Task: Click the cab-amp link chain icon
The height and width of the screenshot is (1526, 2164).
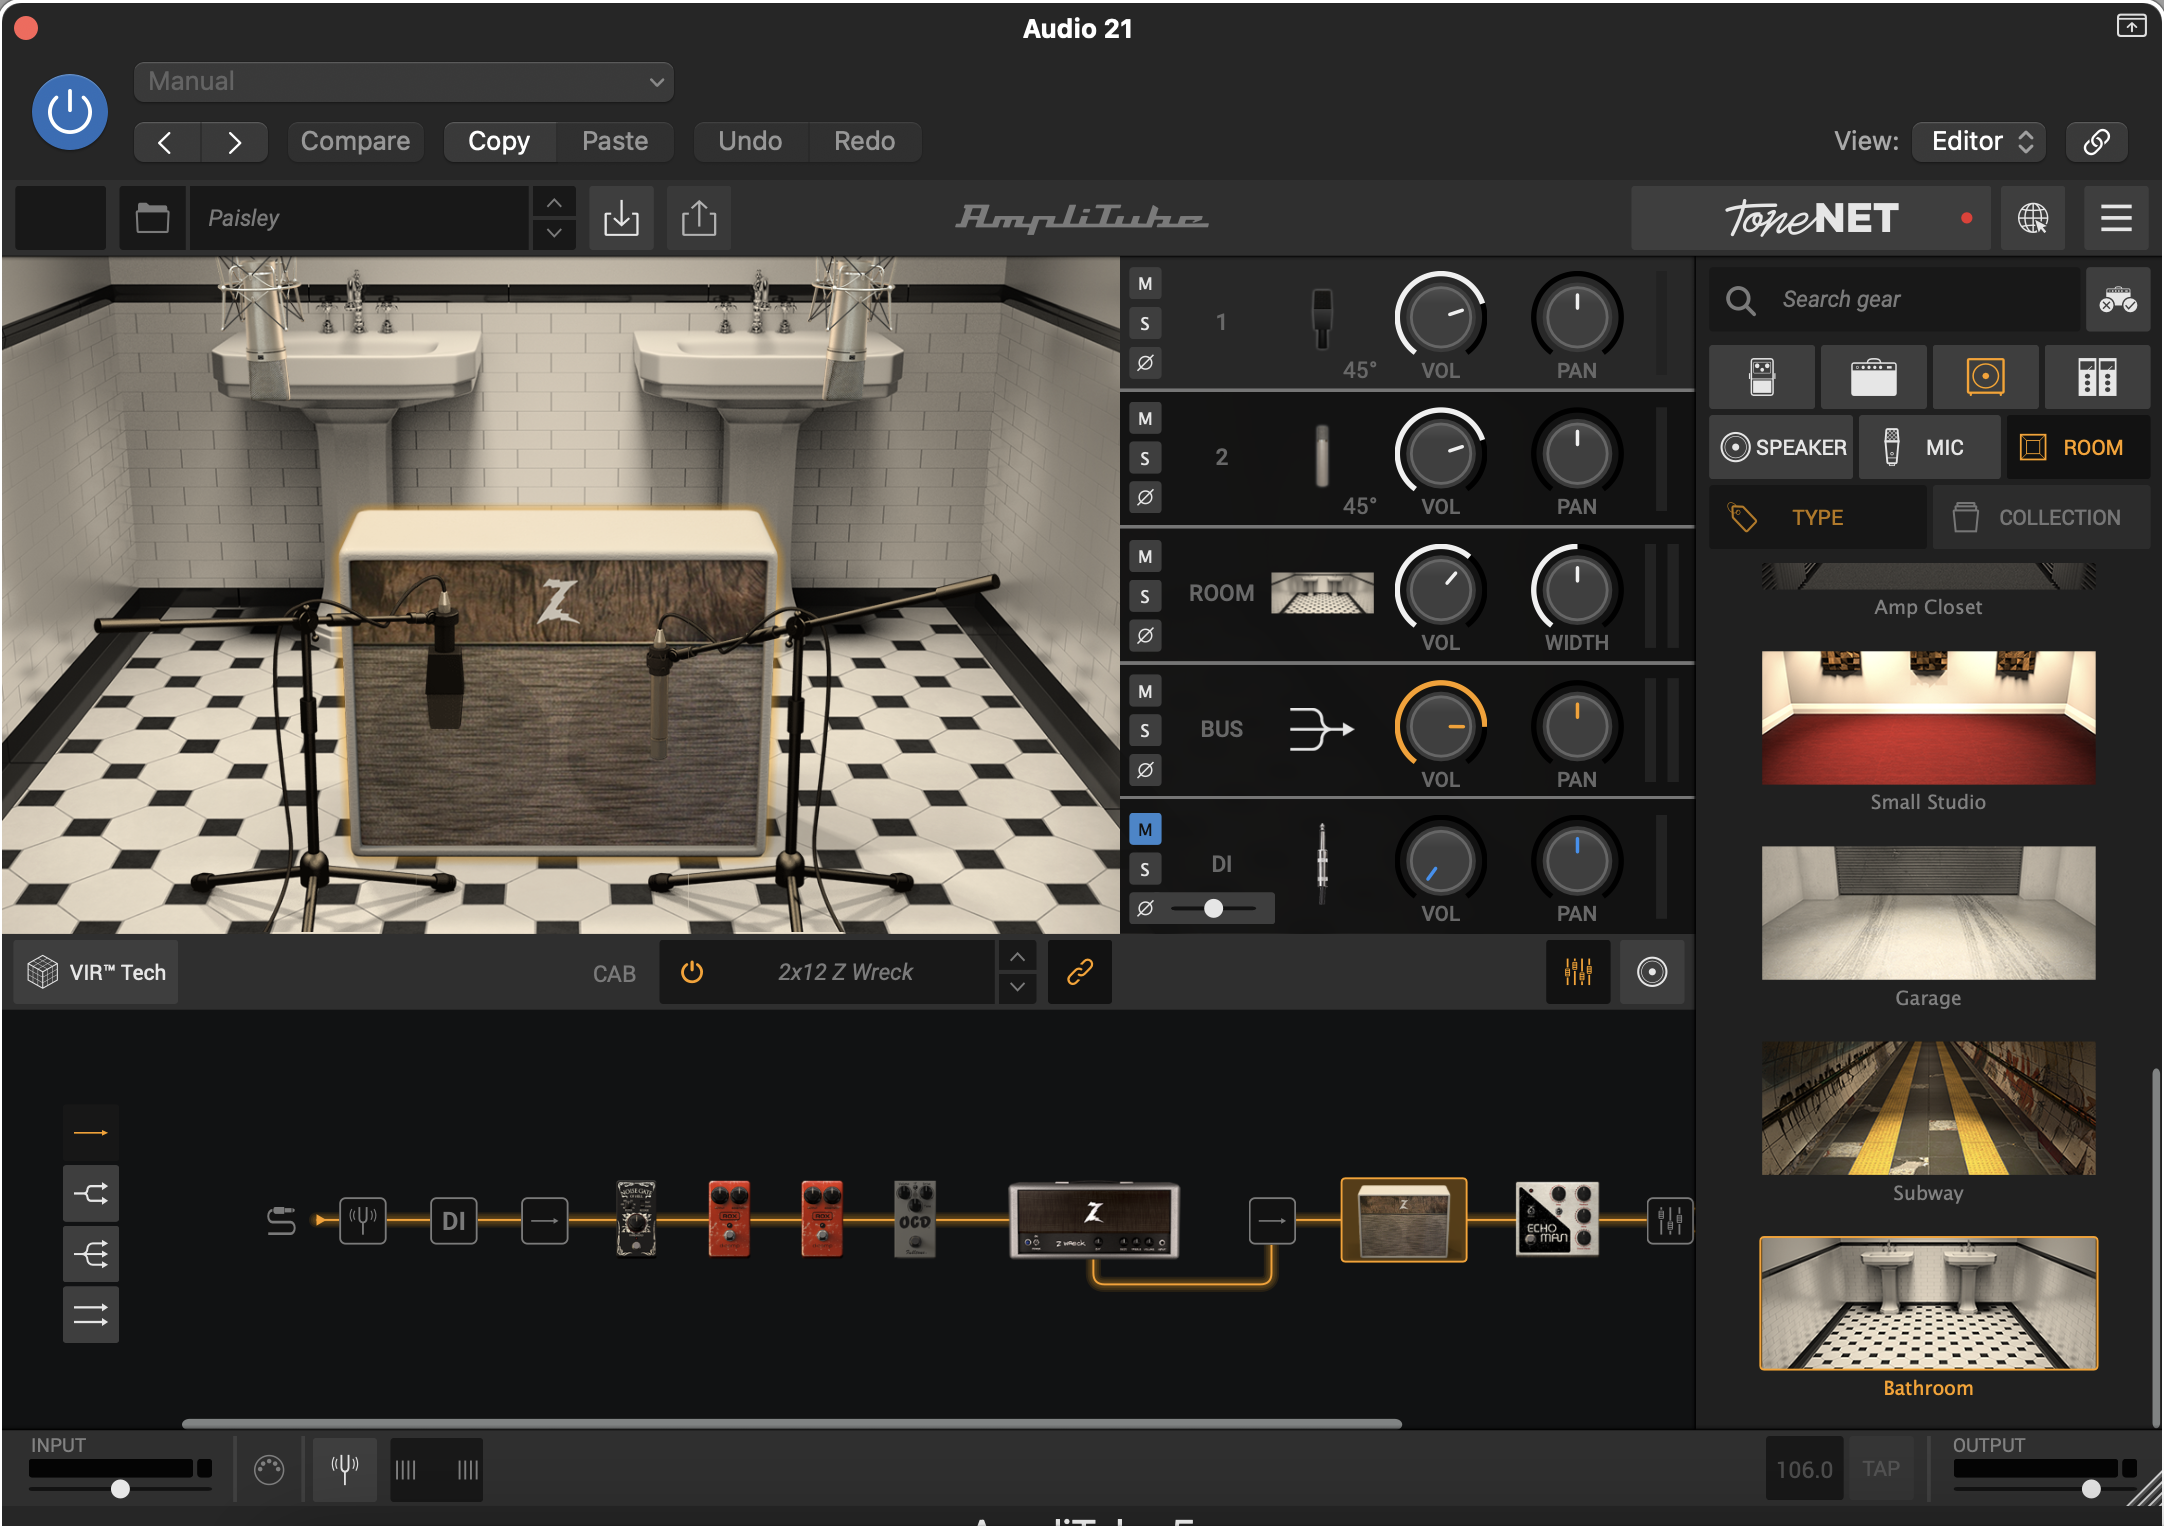Action: pyautogui.click(x=1080, y=972)
